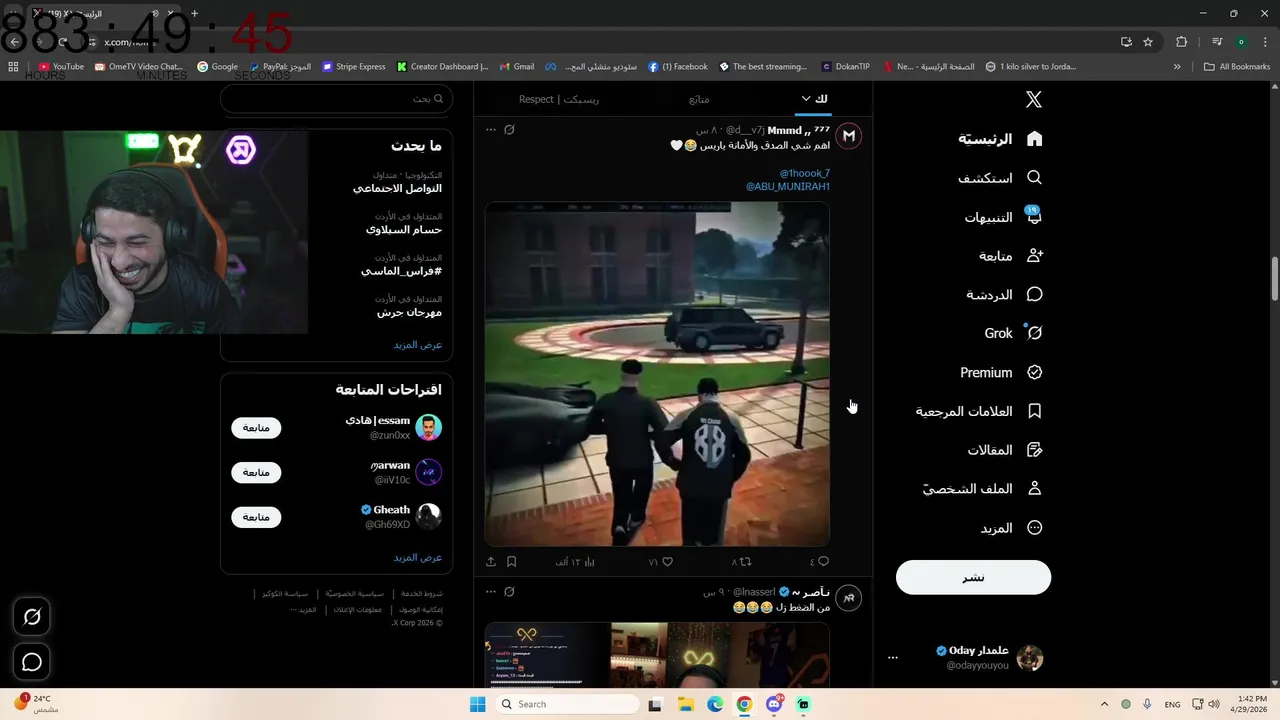Open more options on ناصر's post

490,592
